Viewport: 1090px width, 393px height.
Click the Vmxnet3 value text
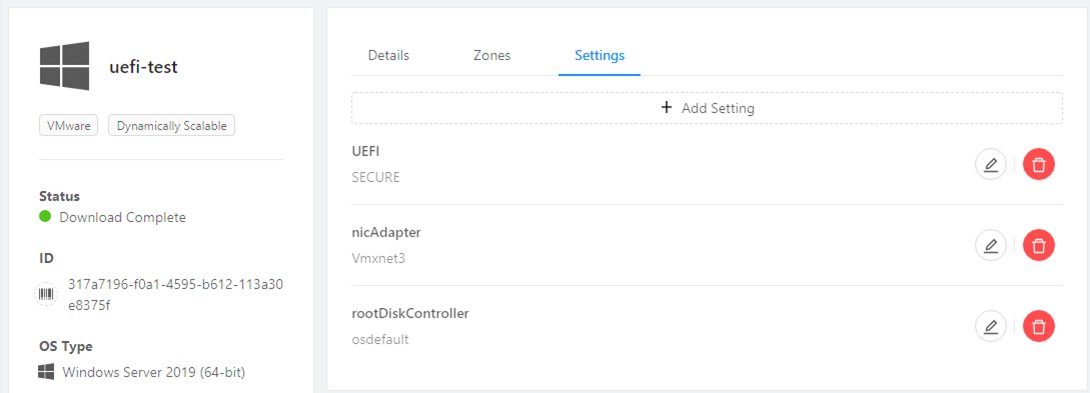click(x=379, y=259)
